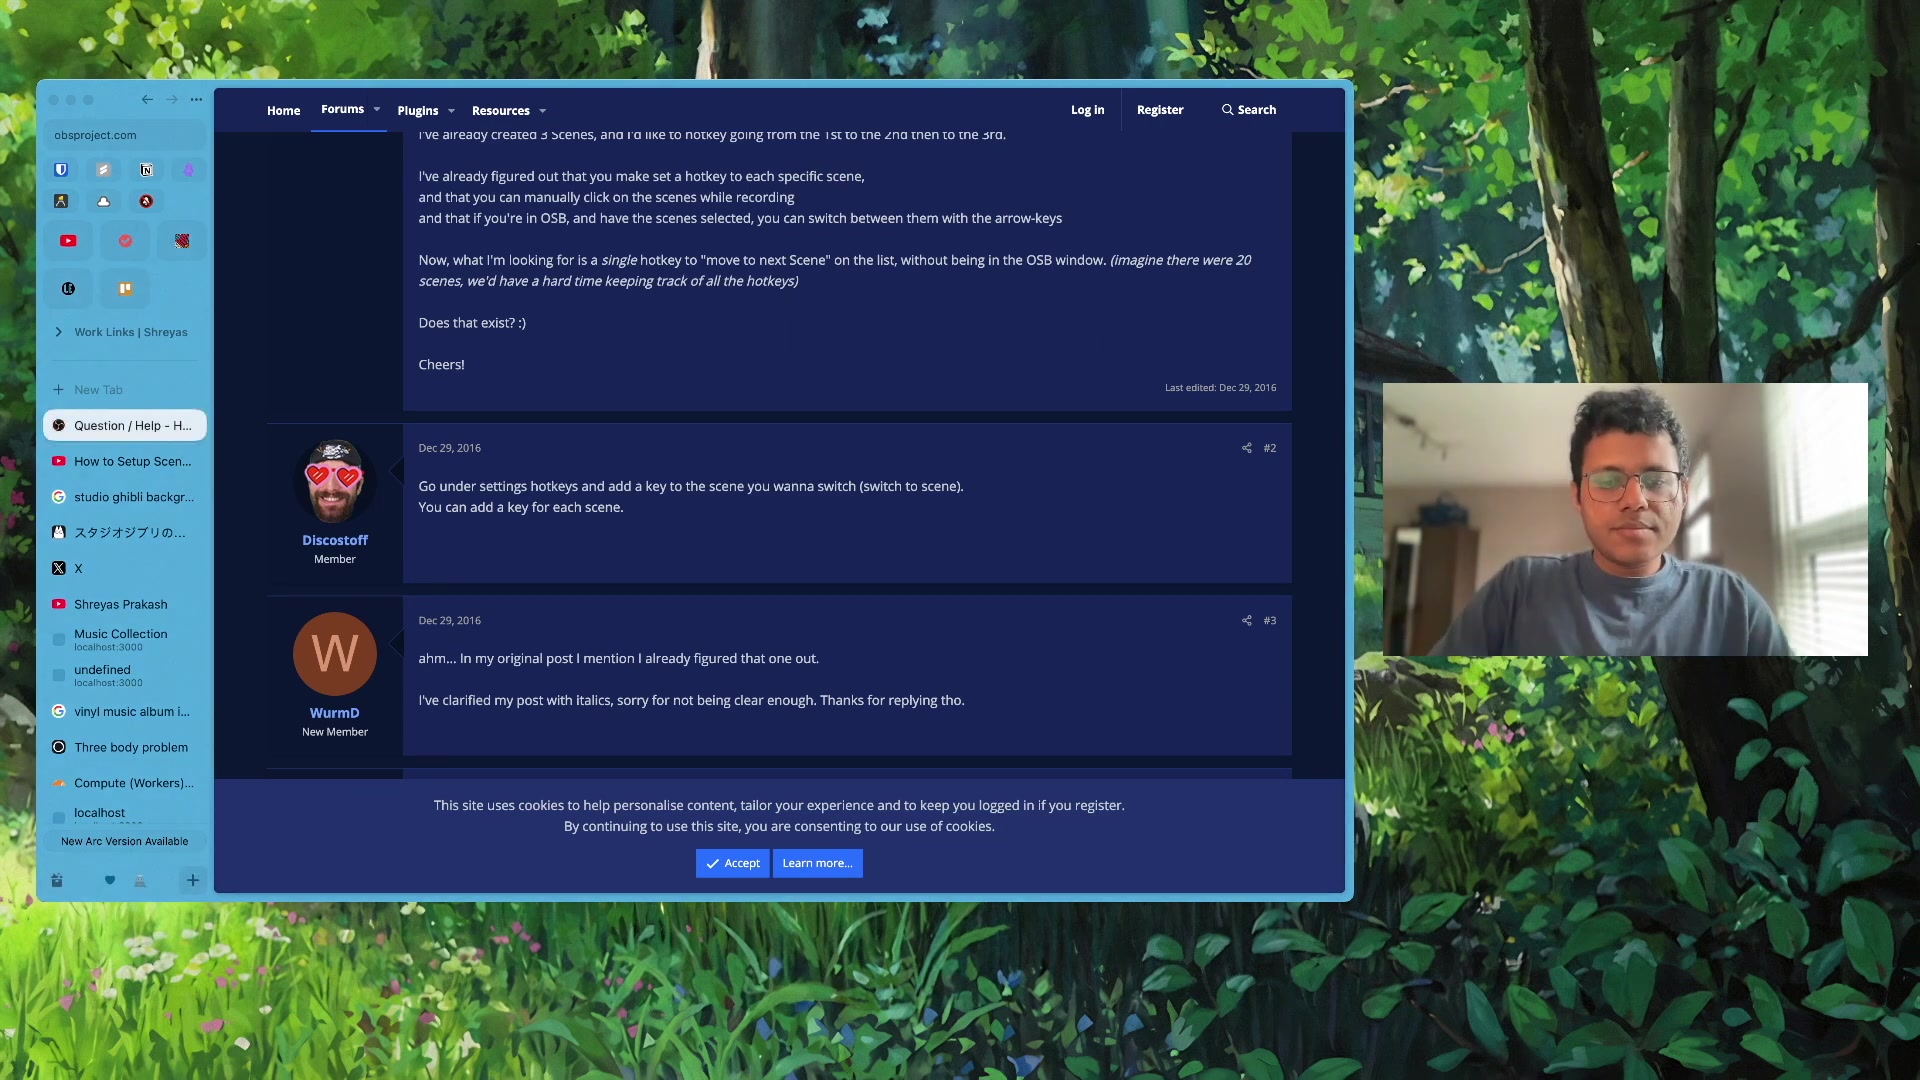Viewport: 1920px width, 1080px height.
Task: Open the white cloud pinned bookmark
Action: [x=103, y=201]
